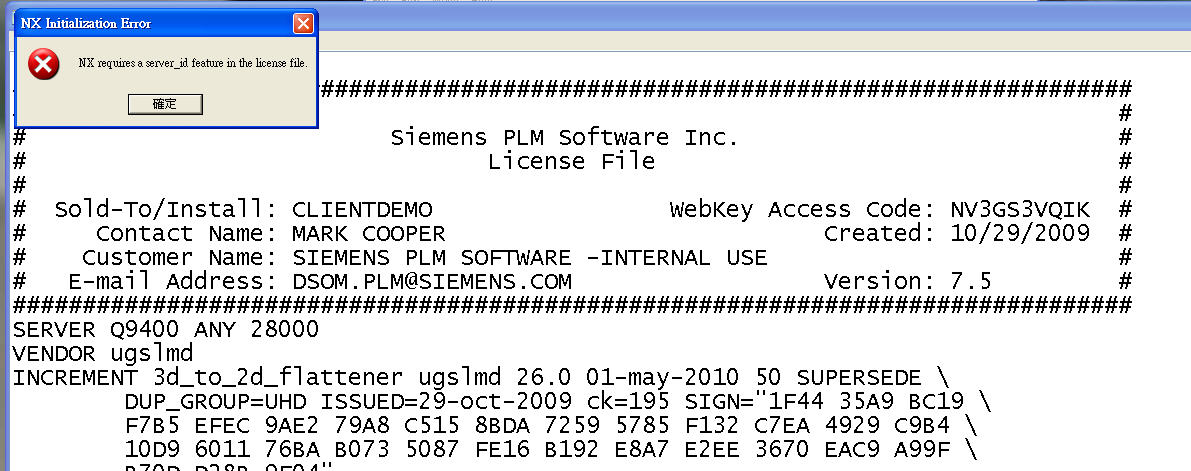Screen dimensions: 1191x471
Task: Click the created date 10/29/2009
Action: click(x=1020, y=234)
